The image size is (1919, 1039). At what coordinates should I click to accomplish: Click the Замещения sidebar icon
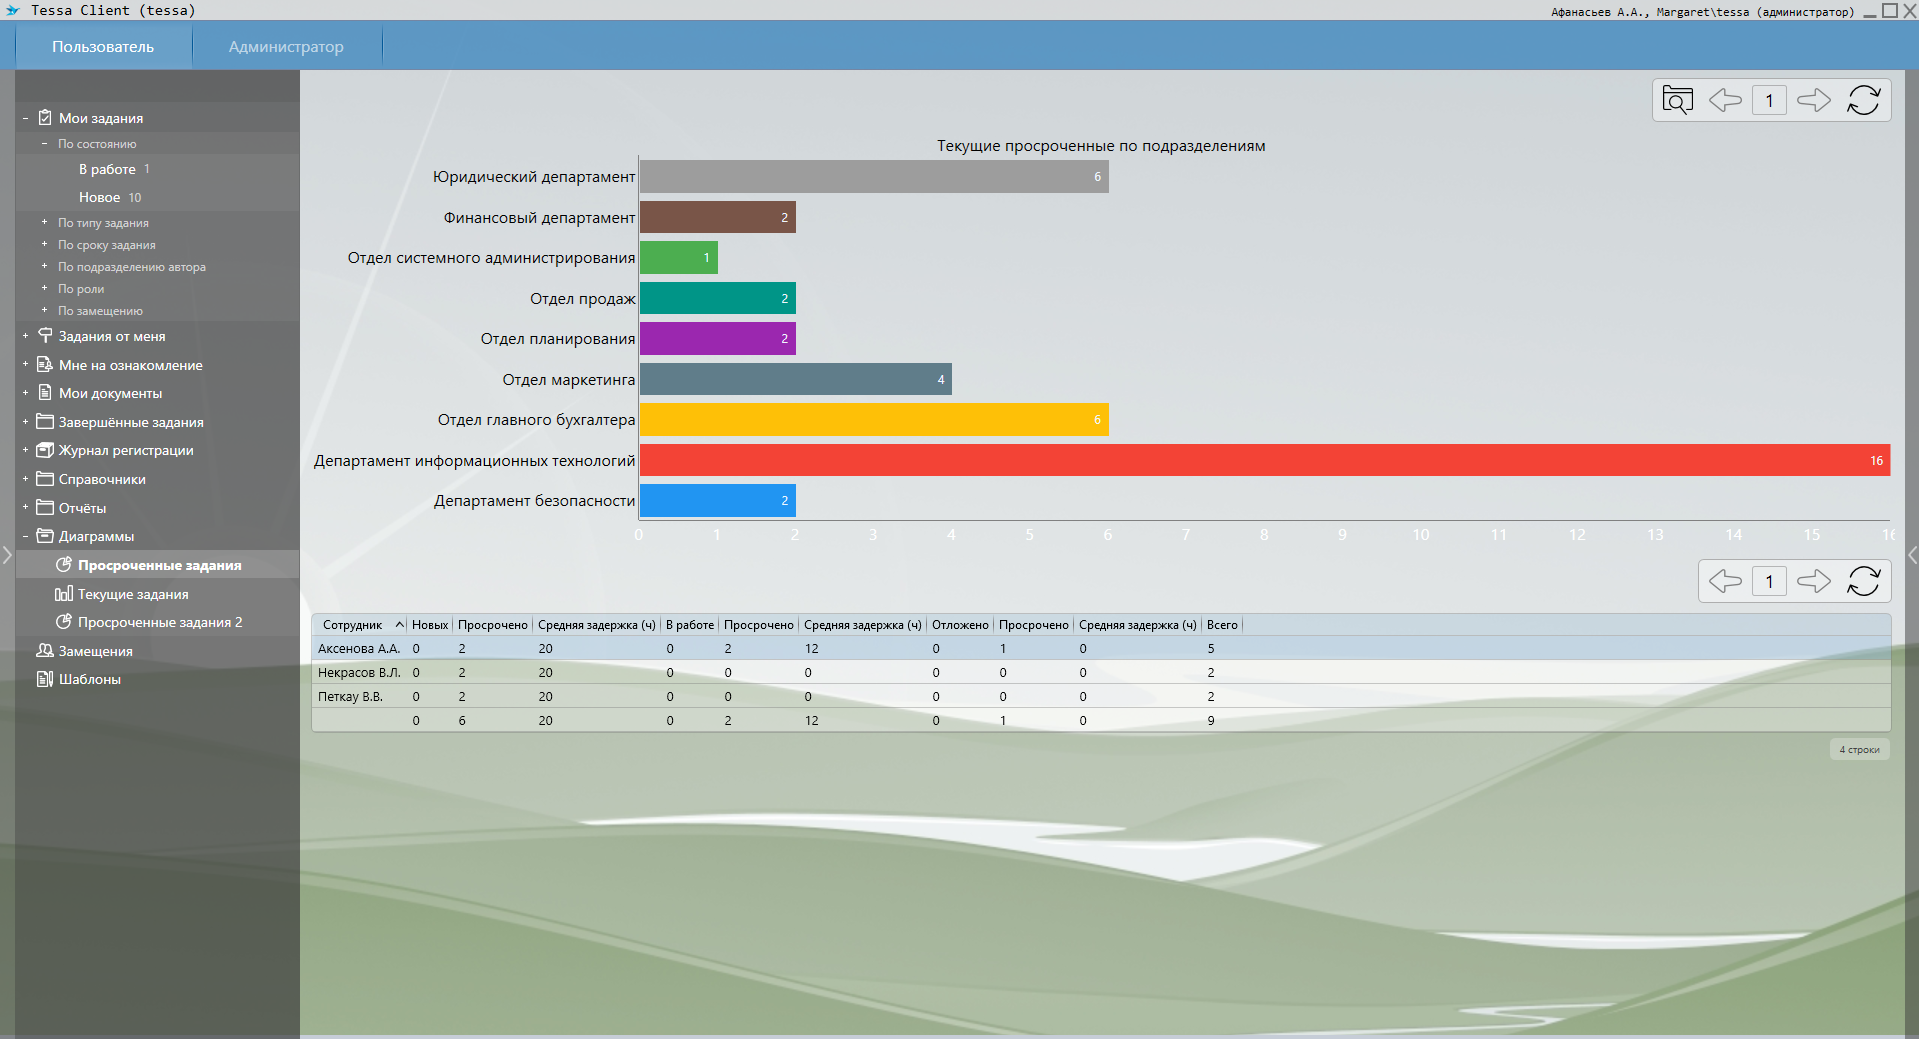point(45,651)
